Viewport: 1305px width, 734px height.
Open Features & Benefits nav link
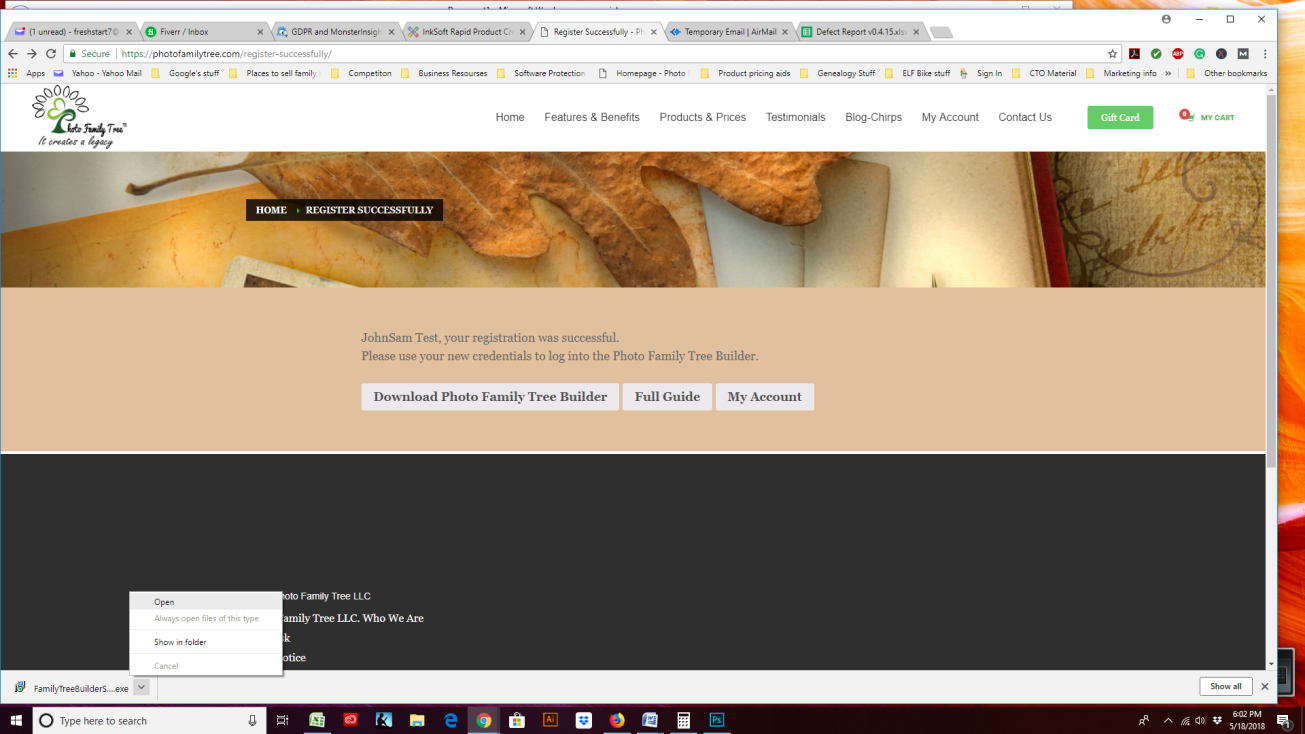pyautogui.click(x=592, y=117)
